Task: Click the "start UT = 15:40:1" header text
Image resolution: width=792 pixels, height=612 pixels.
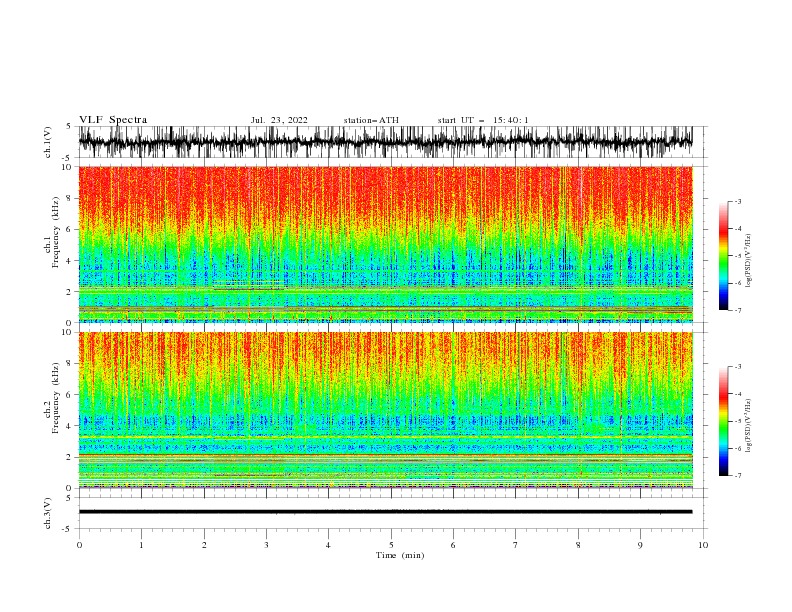Action: click(483, 120)
